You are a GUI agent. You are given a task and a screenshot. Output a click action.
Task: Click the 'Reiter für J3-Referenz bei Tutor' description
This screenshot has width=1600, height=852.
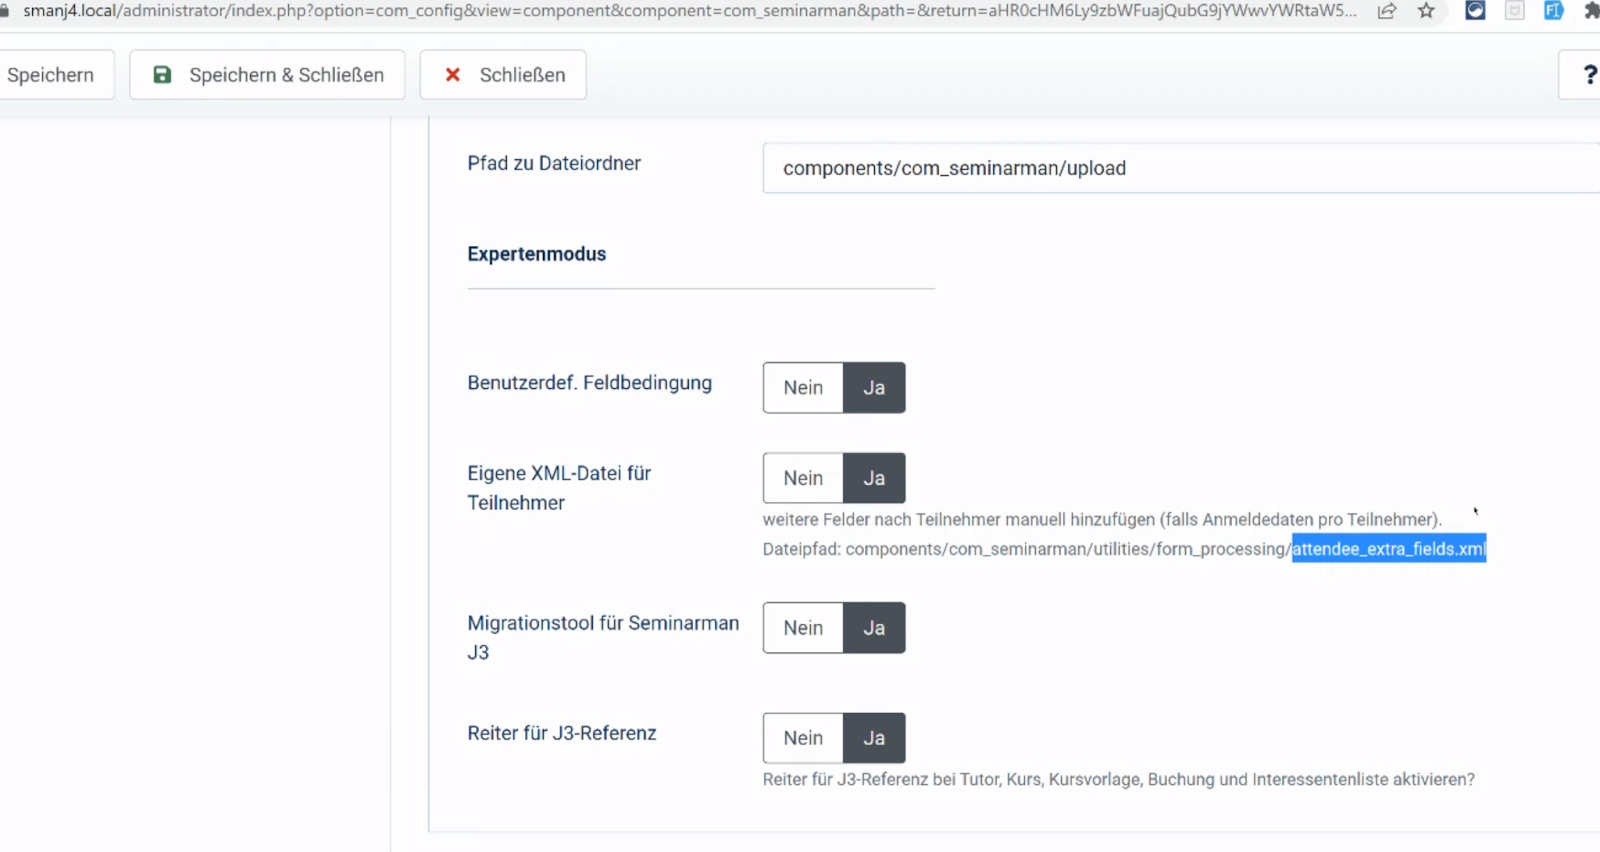(x=1119, y=779)
